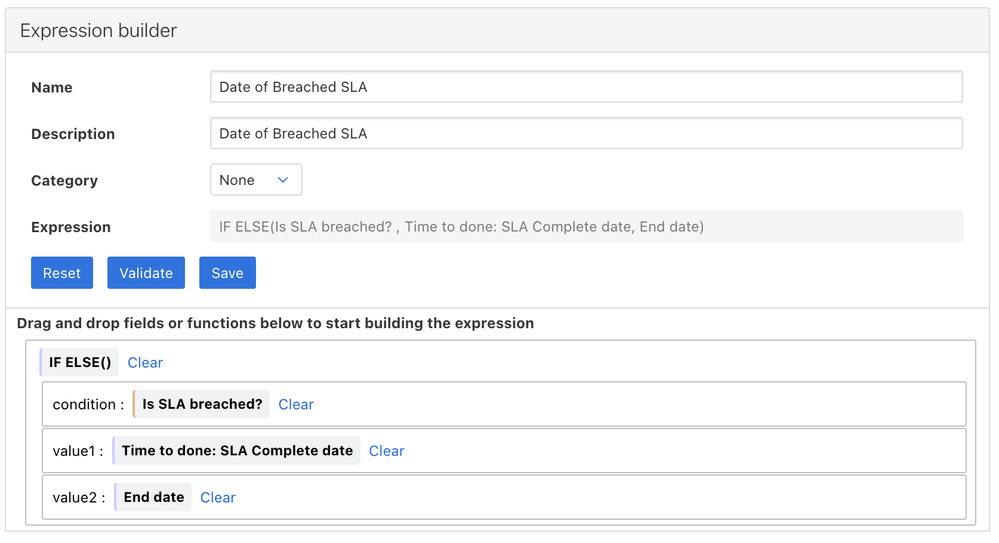Clear the entire IF ELSE() function

pos(145,363)
